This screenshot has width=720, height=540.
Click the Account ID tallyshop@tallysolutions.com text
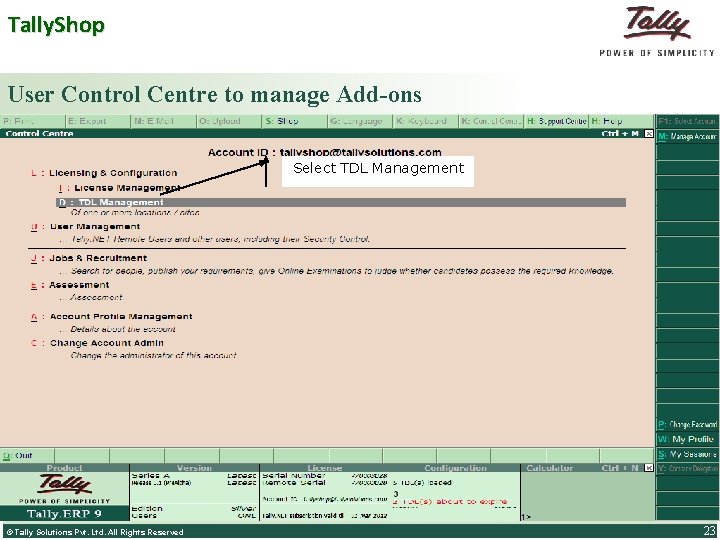point(325,152)
